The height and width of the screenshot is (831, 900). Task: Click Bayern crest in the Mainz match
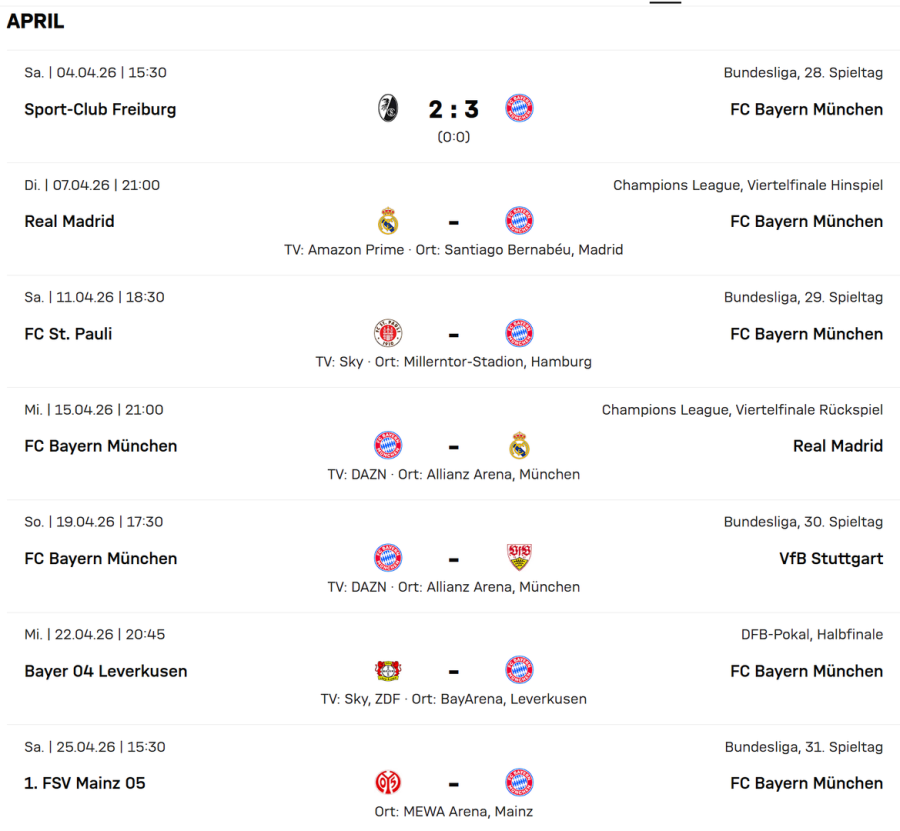pos(519,783)
